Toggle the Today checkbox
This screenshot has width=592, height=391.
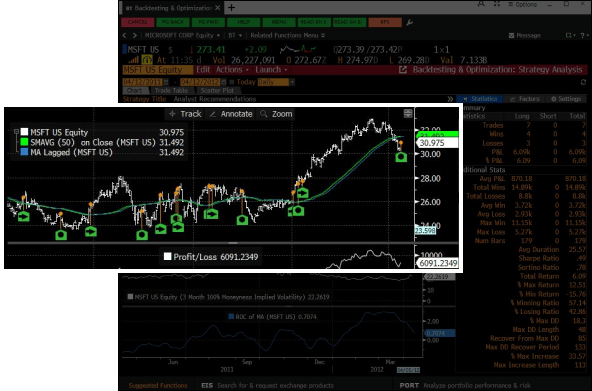(232, 82)
